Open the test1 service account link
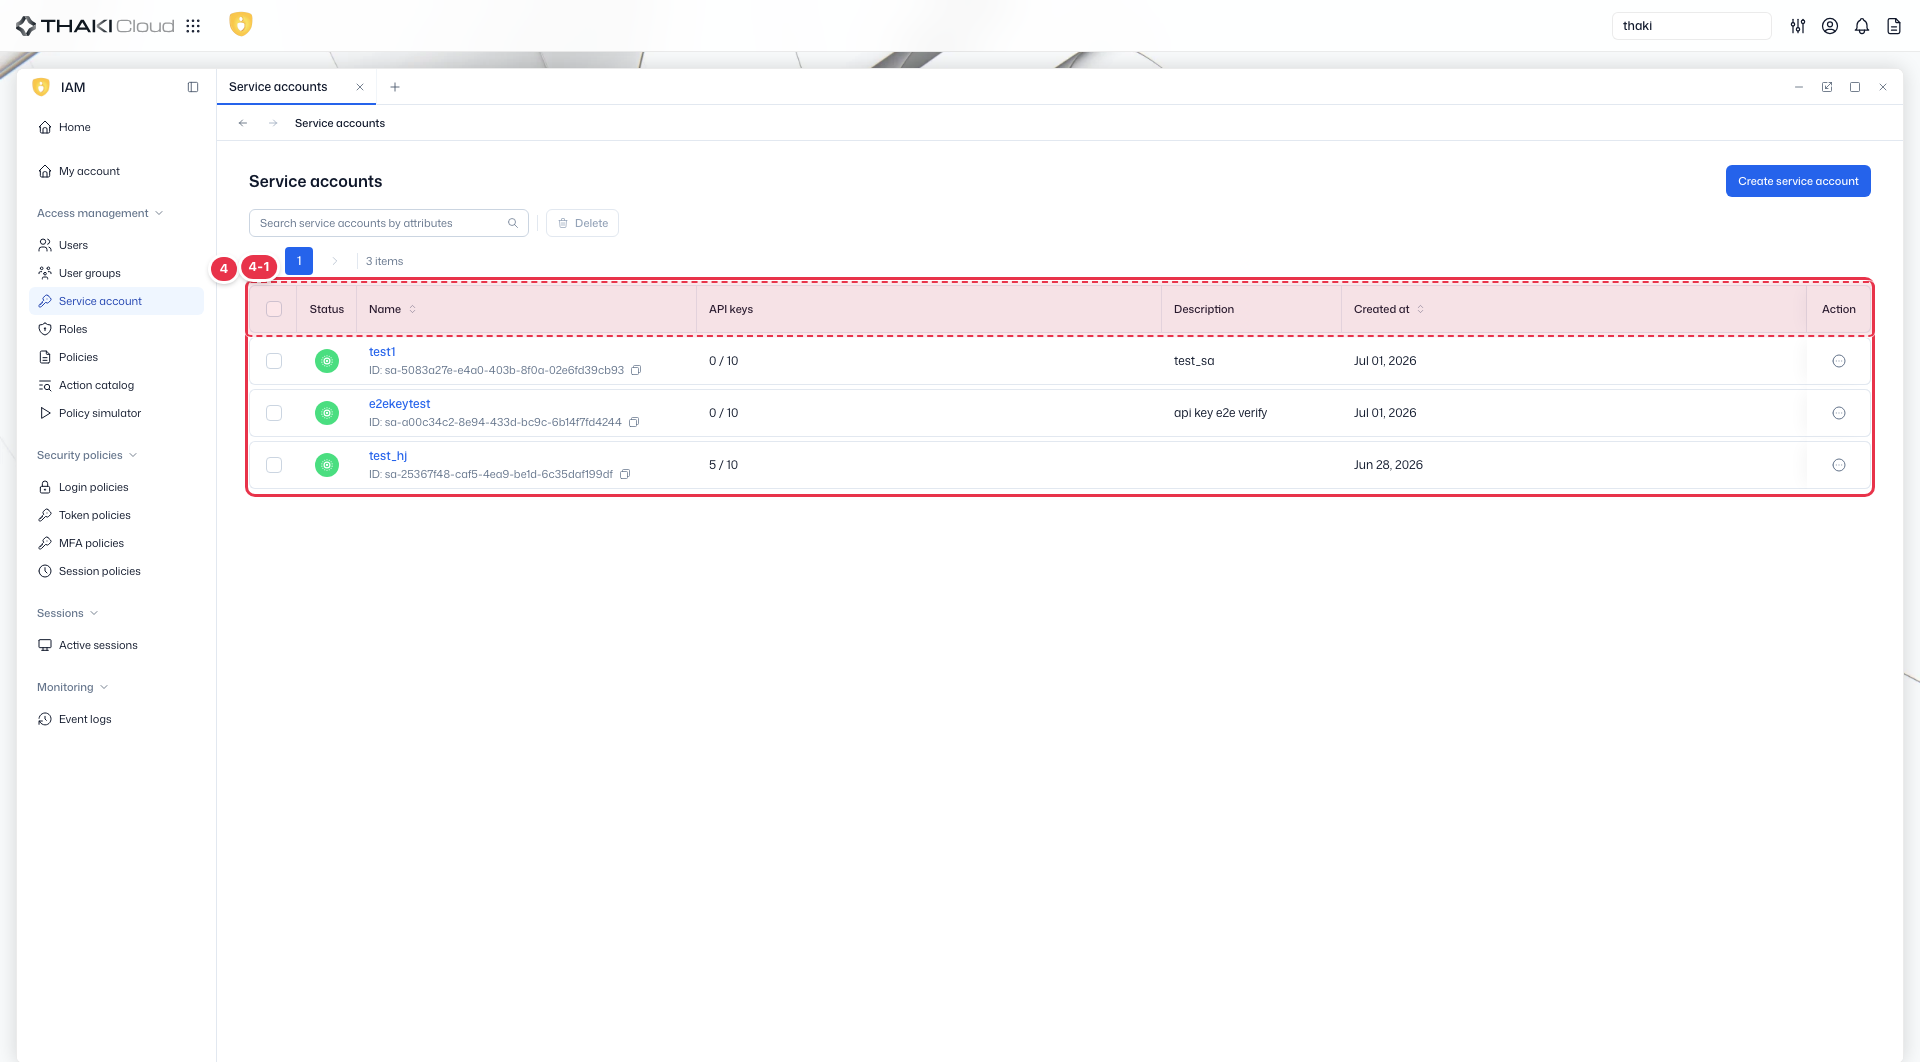The image size is (1920, 1062). [x=382, y=352]
